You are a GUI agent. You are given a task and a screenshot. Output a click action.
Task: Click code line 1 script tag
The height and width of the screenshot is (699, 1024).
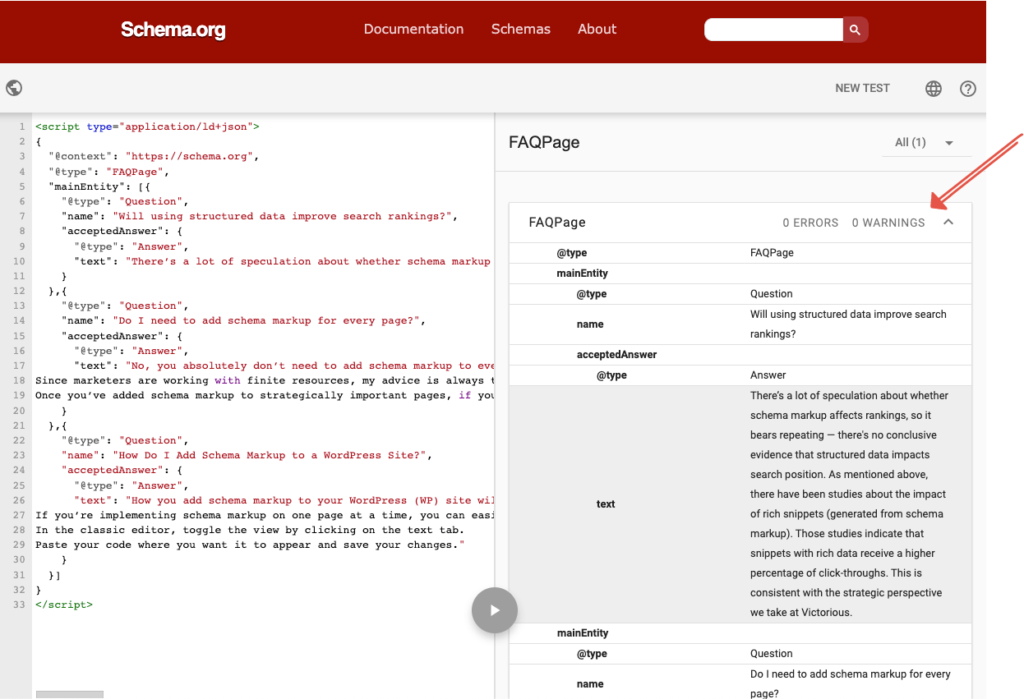[x=147, y=127]
